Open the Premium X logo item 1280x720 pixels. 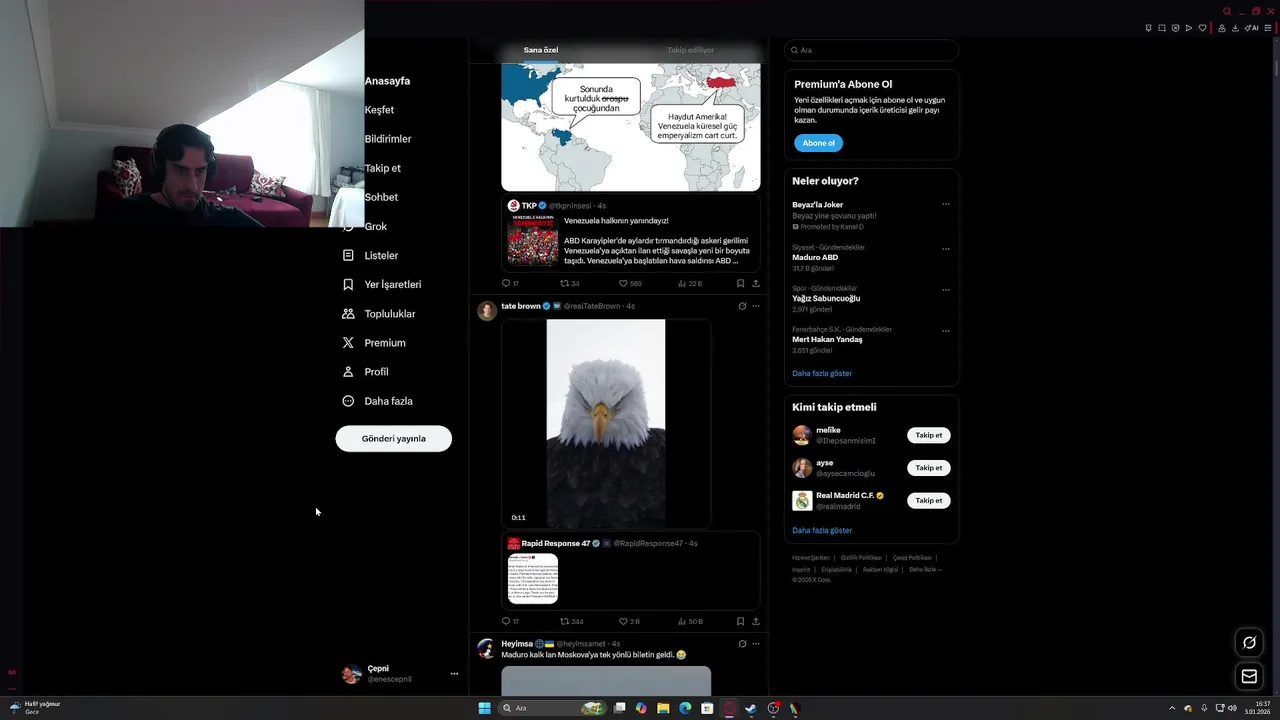(x=348, y=342)
